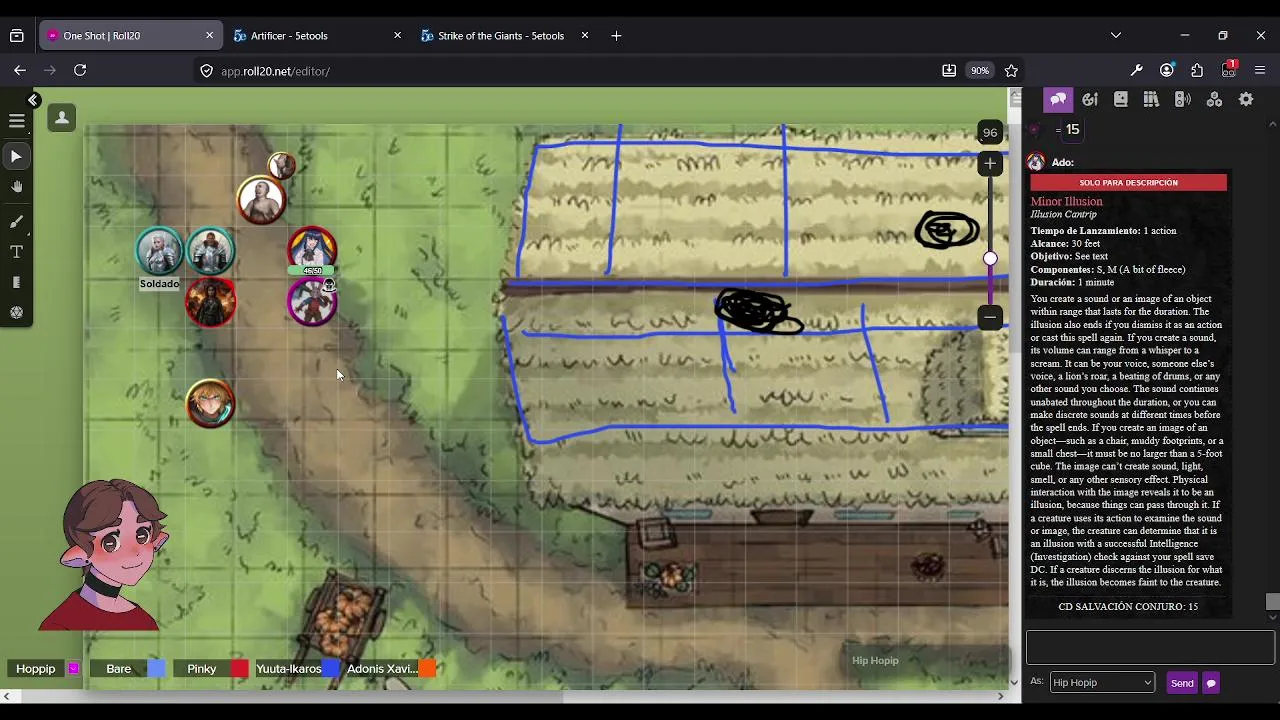Switch to the Chat tab in sidebar
Image resolution: width=1280 pixels, height=720 pixels.
click(x=1058, y=99)
